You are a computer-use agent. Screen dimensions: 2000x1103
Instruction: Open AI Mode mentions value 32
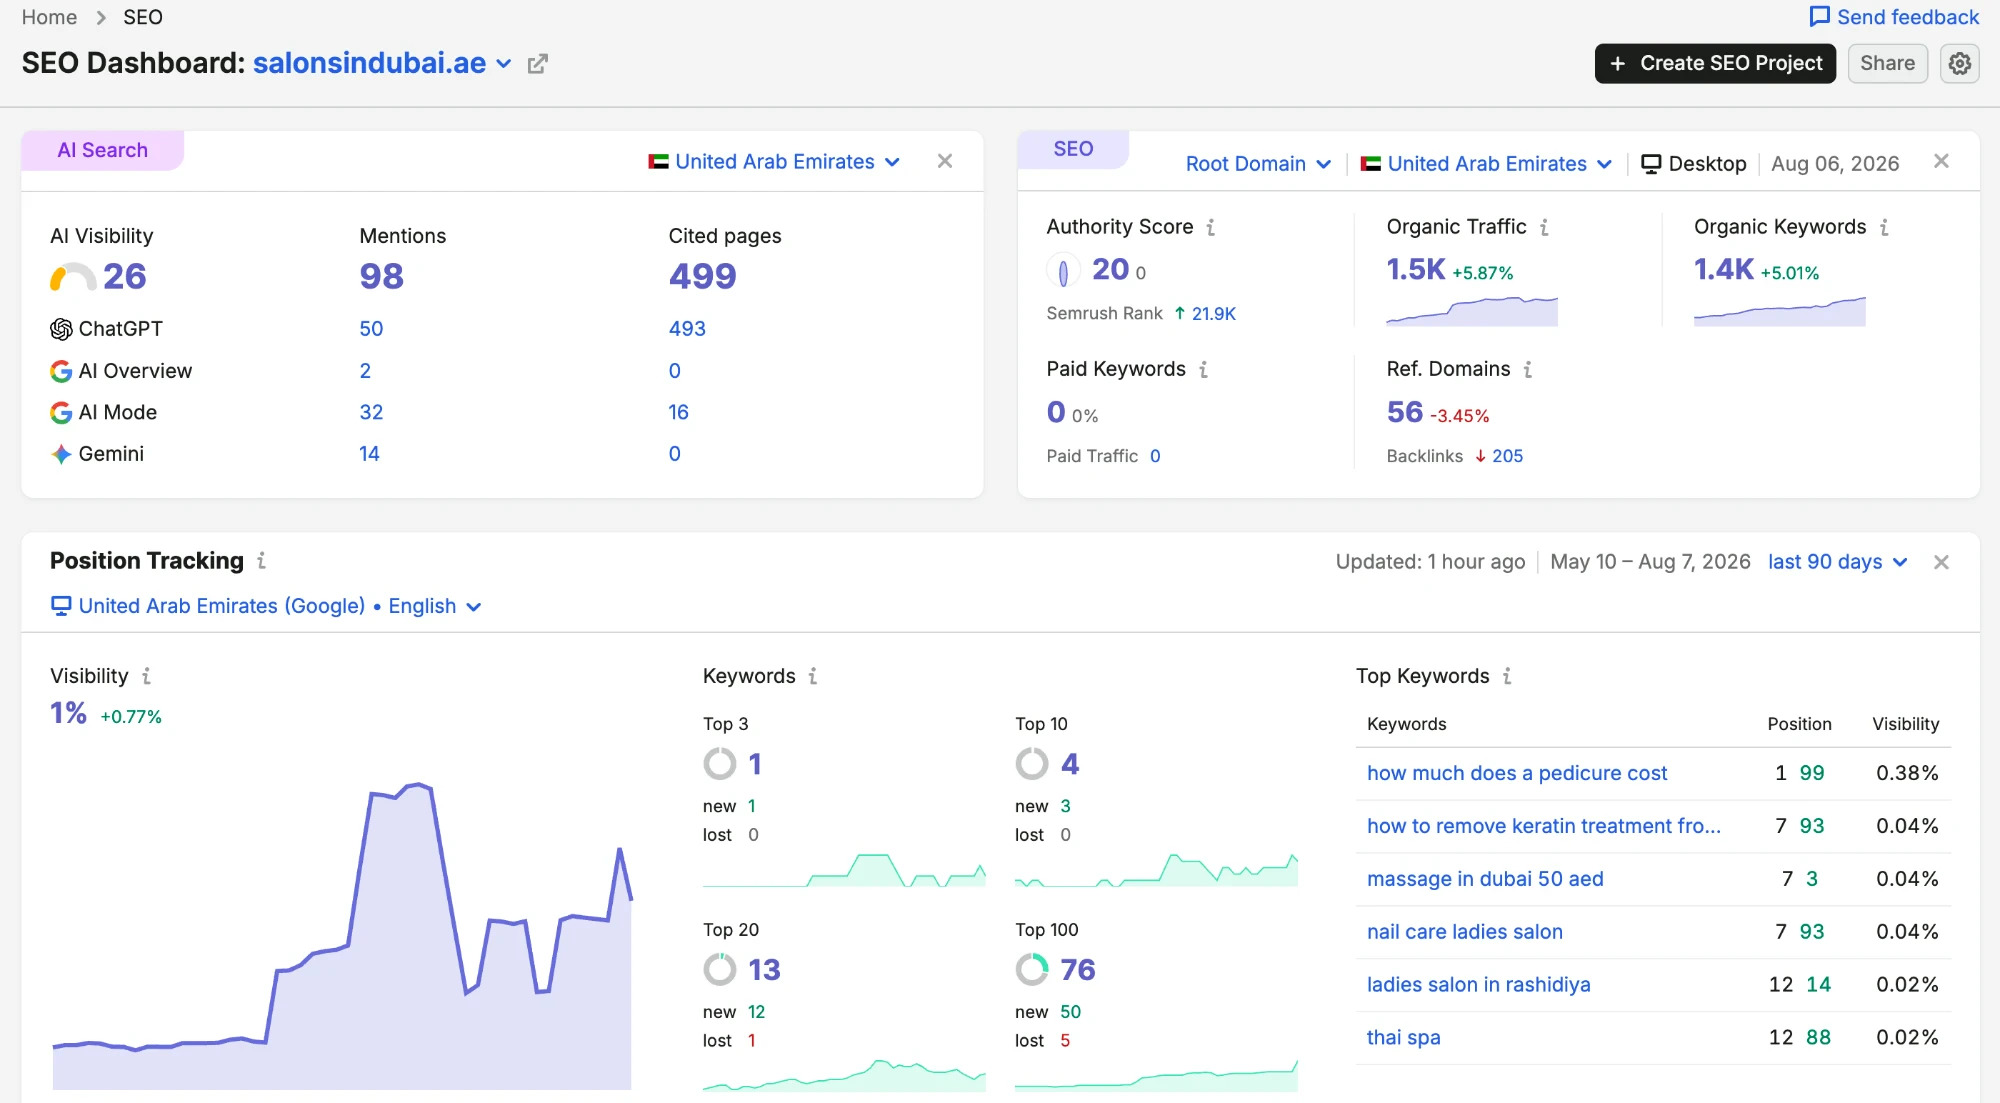coord(371,412)
